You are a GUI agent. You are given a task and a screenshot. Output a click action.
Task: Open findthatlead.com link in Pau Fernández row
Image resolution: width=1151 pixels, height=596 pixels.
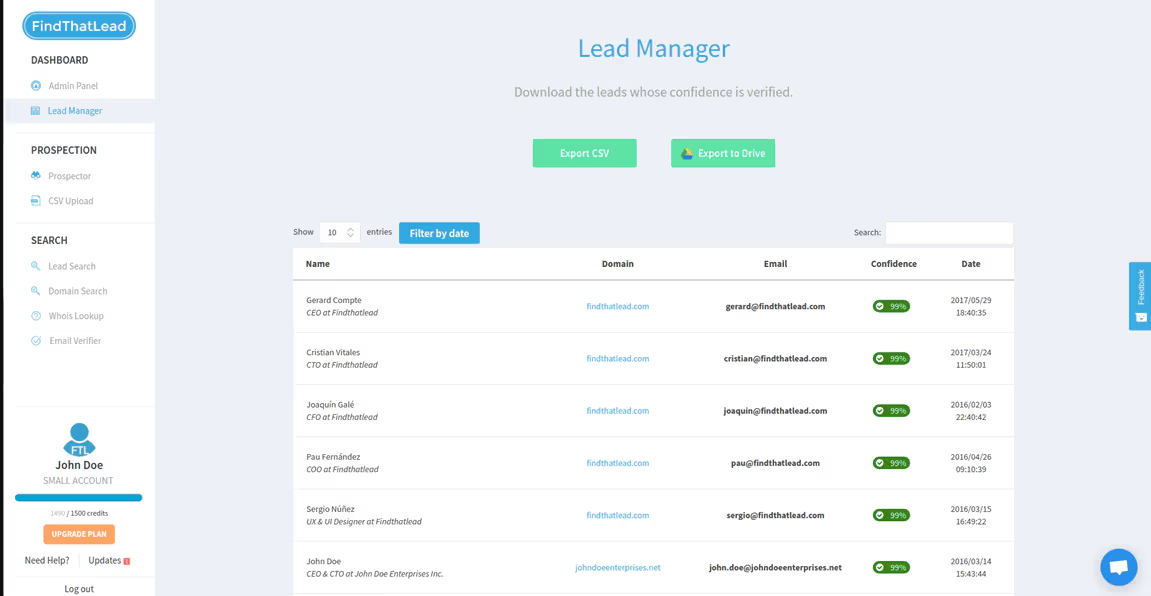point(617,463)
